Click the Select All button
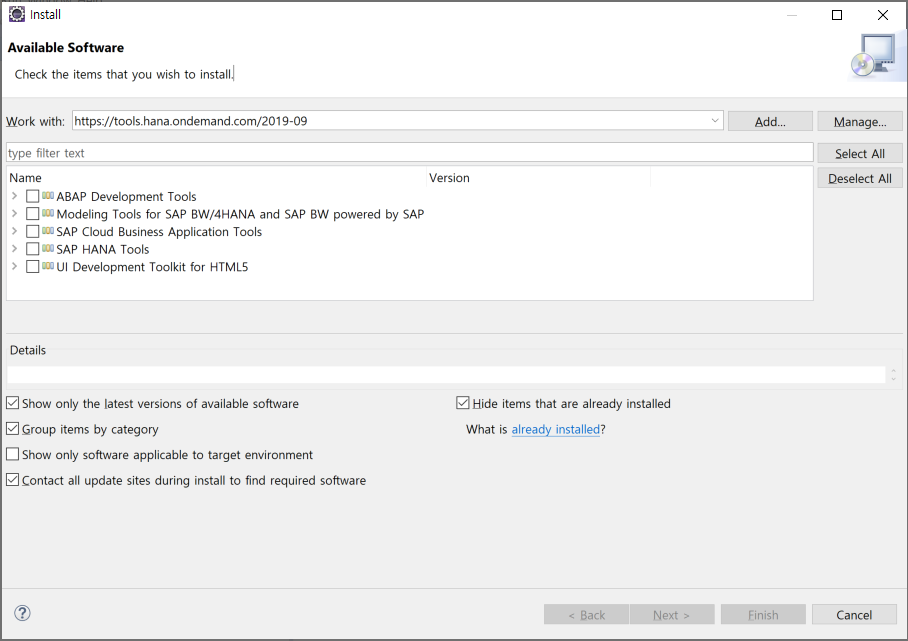908x641 pixels. pos(860,153)
